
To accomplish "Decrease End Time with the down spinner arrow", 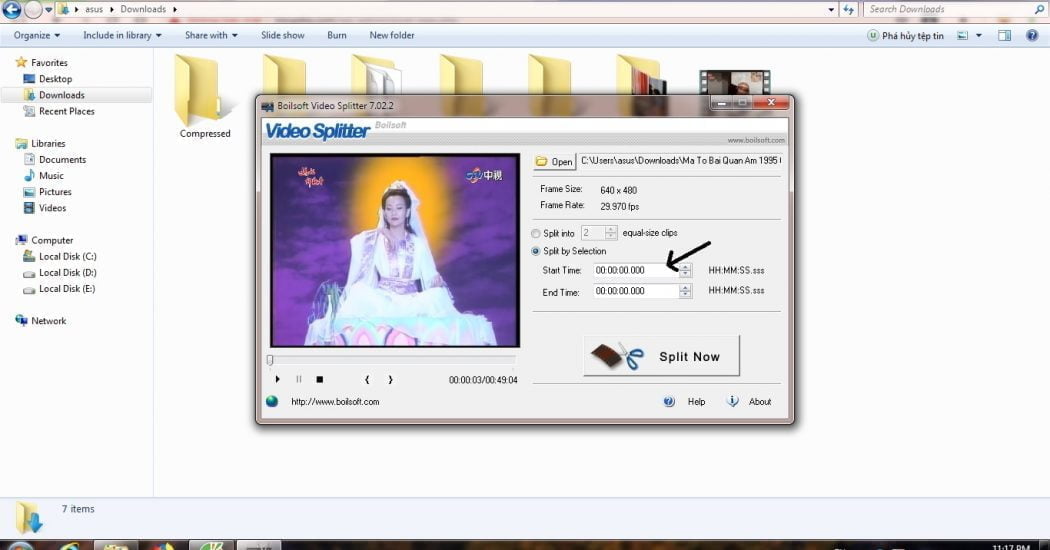I will [x=684, y=295].
